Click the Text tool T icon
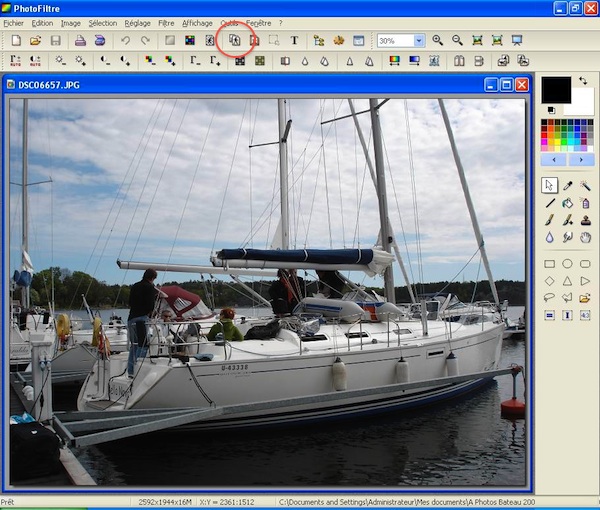600x510 pixels. [x=294, y=41]
